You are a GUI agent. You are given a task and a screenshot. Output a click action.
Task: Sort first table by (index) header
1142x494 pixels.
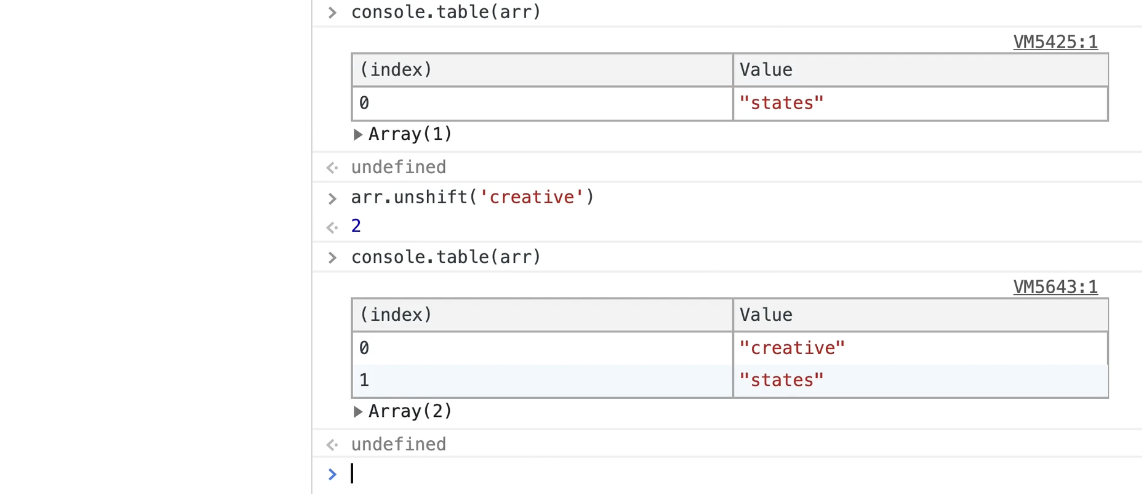click(x=542, y=70)
